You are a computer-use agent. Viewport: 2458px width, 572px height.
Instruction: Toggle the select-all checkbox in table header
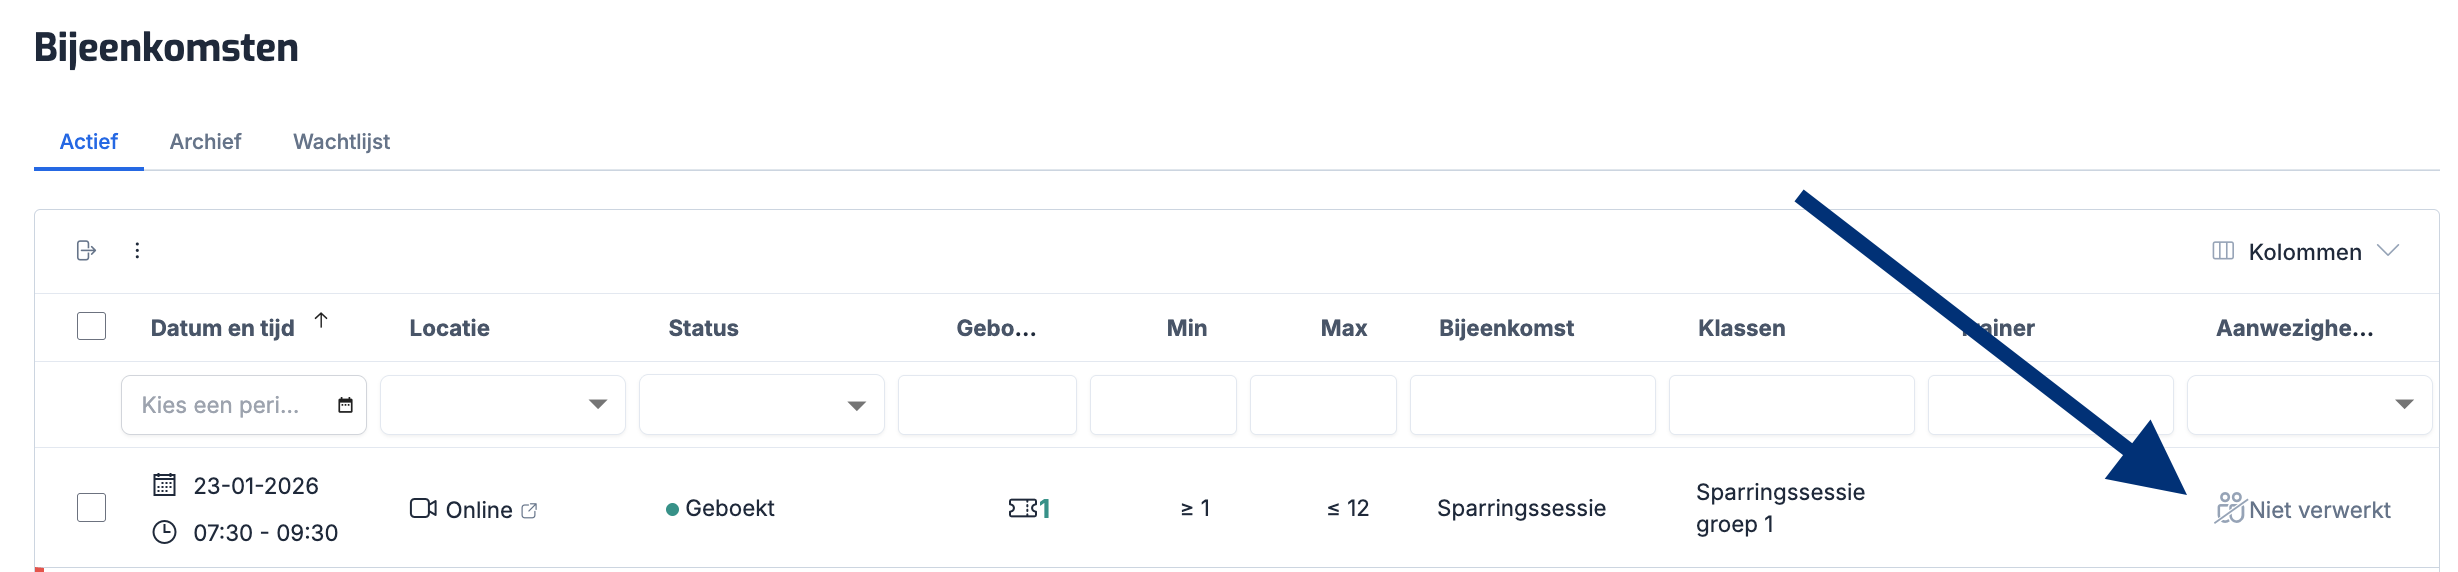coord(91,326)
